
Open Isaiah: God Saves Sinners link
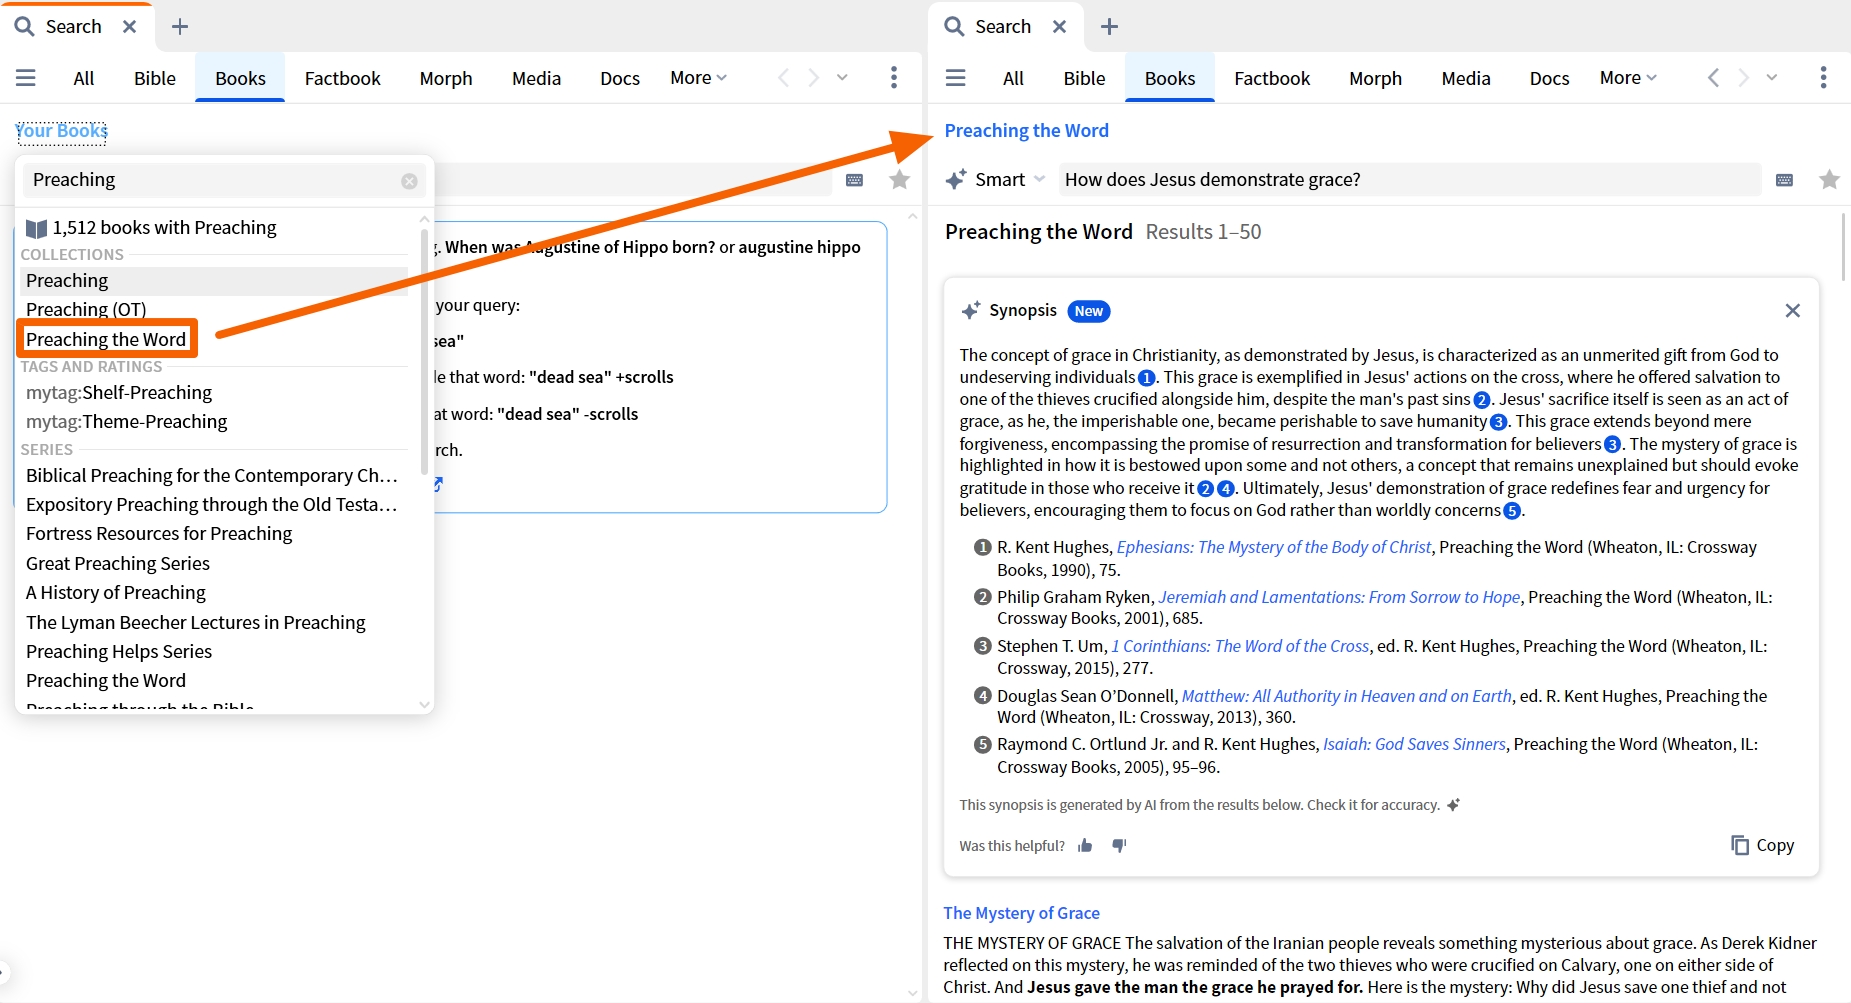click(x=1414, y=745)
